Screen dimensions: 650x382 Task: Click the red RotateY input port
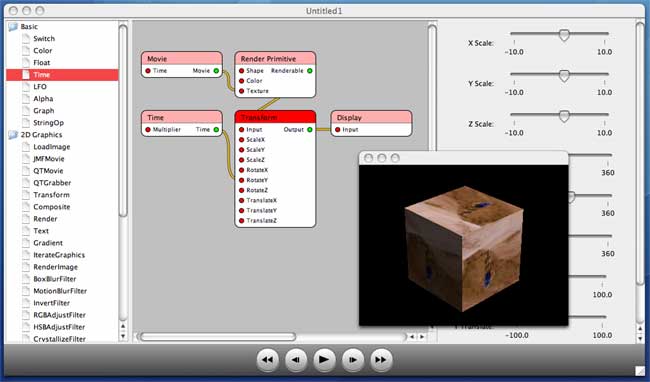click(241, 180)
